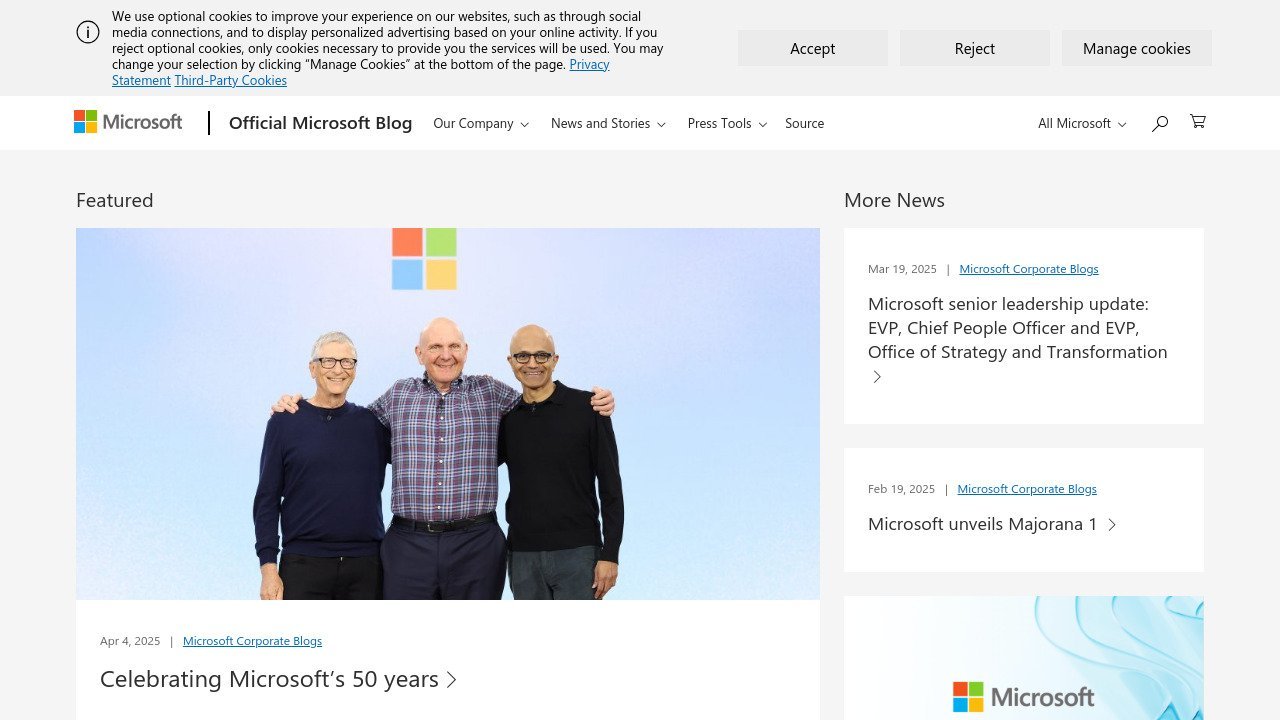The height and width of the screenshot is (720, 1280).
Task: Expand the News and Stories menu
Action: [x=608, y=123]
